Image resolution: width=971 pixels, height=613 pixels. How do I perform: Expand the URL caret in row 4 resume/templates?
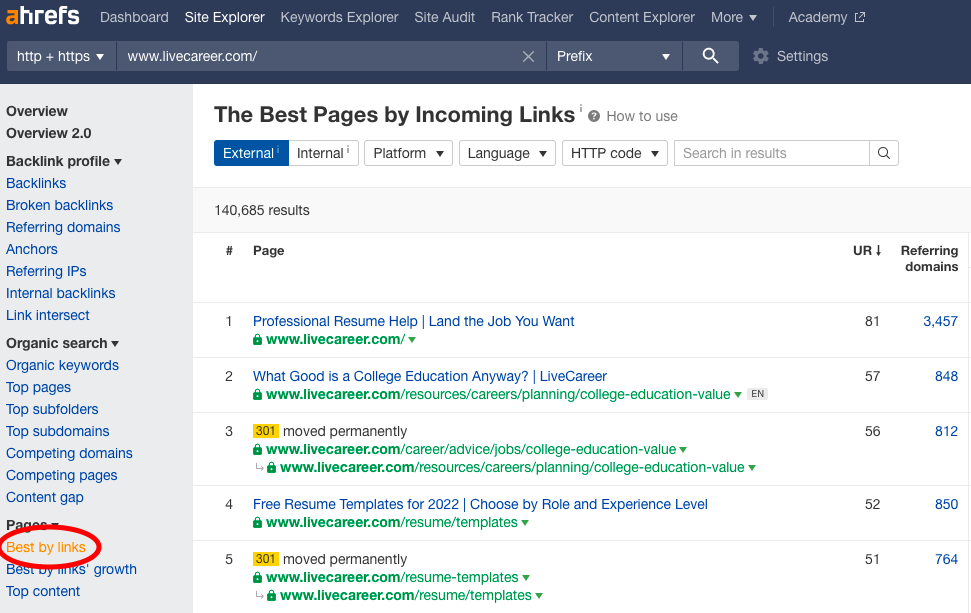[x=525, y=523]
